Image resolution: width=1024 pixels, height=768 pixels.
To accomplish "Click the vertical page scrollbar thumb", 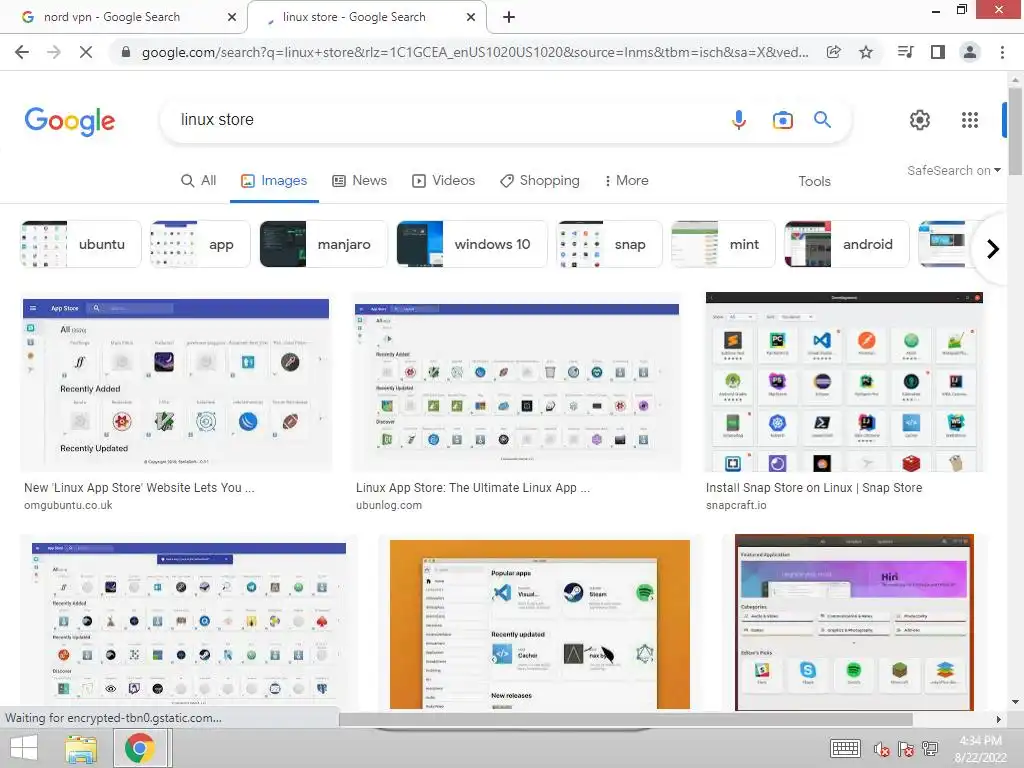I will point(1015,131).
